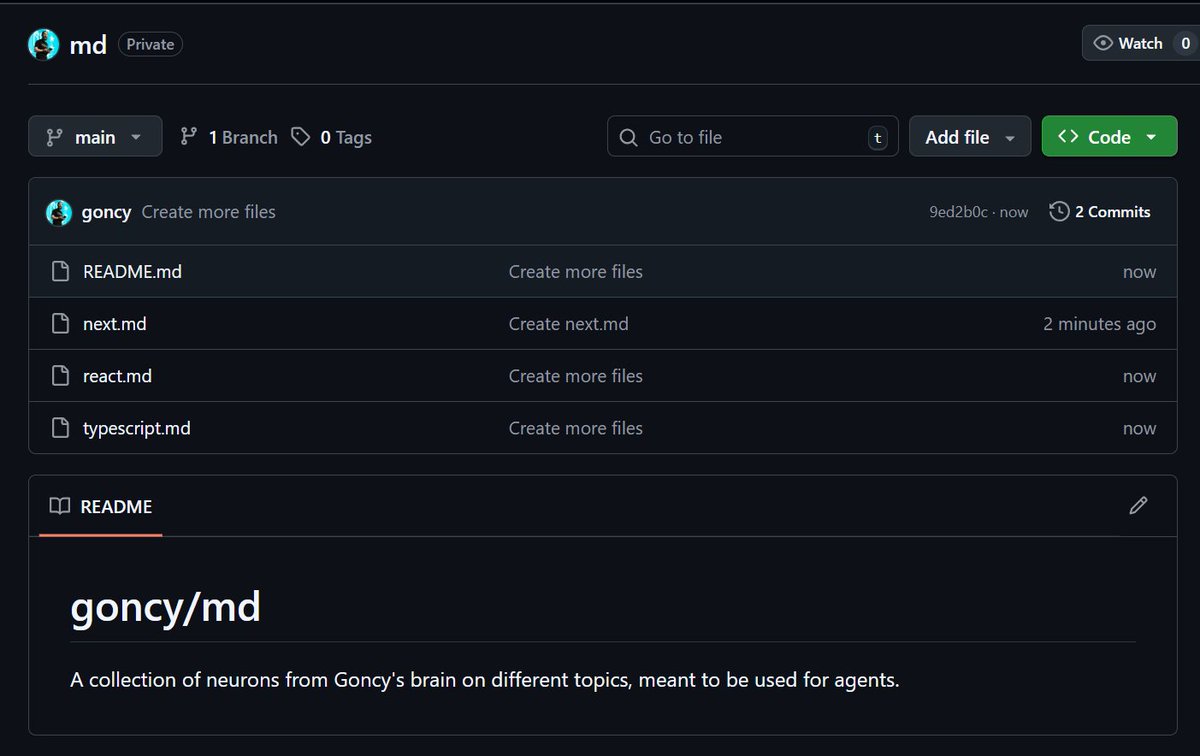This screenshot has height=756, width=1200.
Task: Click the goncy/md README heading
Action: [165, 607]
